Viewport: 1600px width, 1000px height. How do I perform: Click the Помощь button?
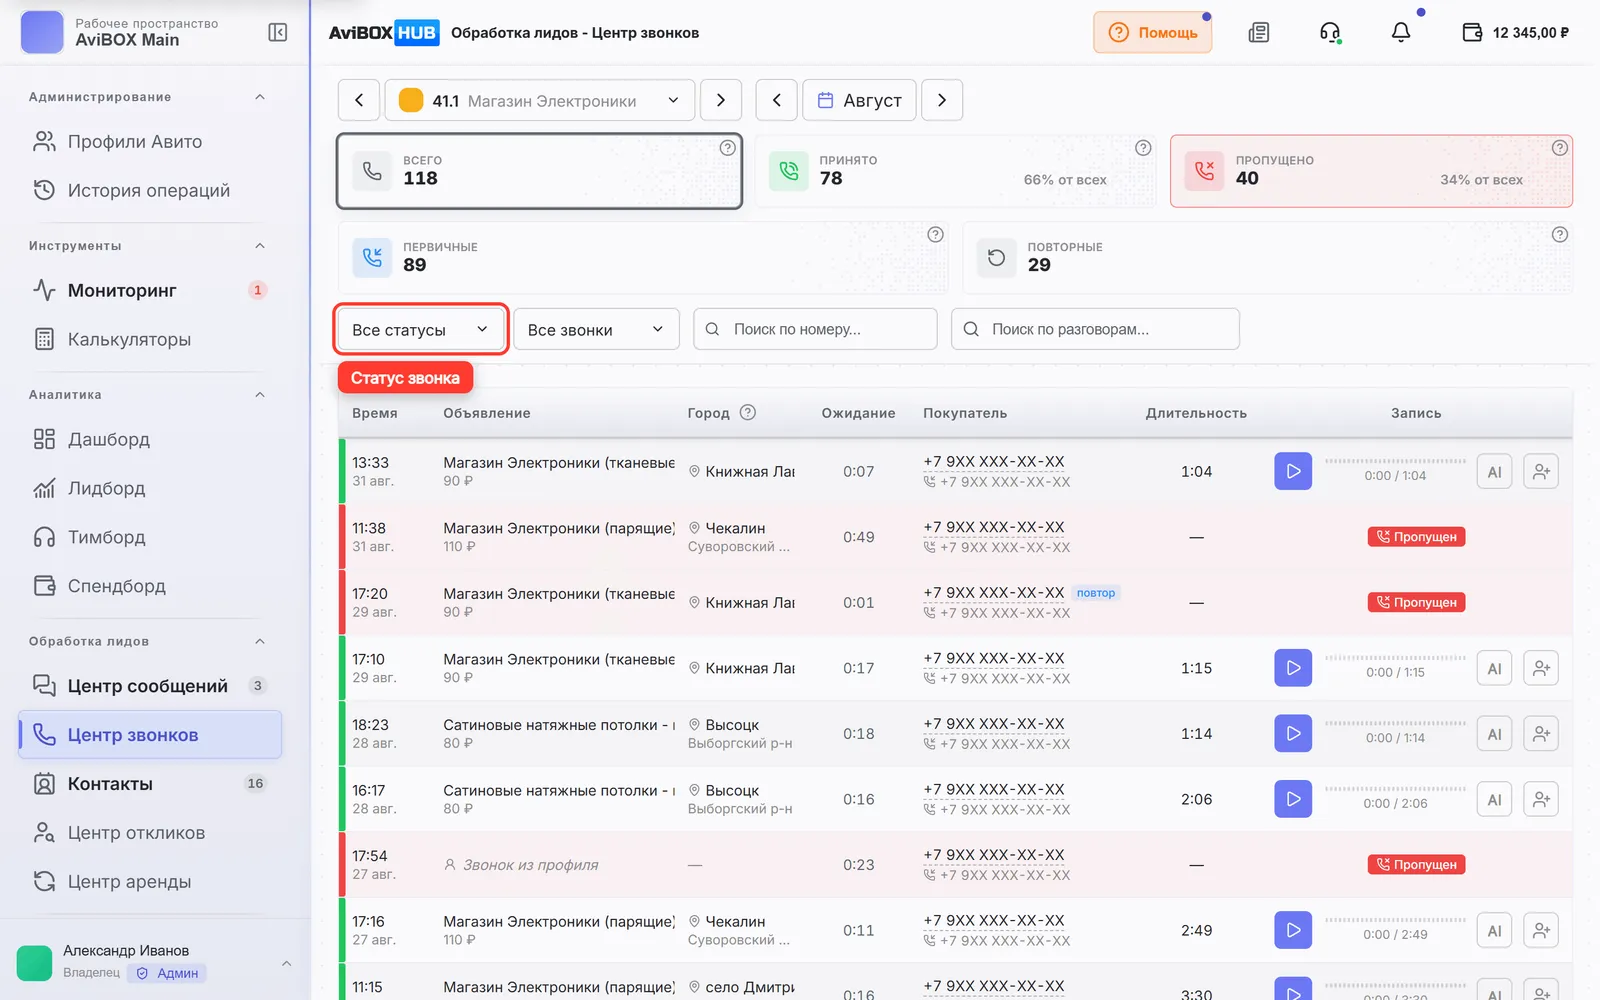coord(1153,33)
